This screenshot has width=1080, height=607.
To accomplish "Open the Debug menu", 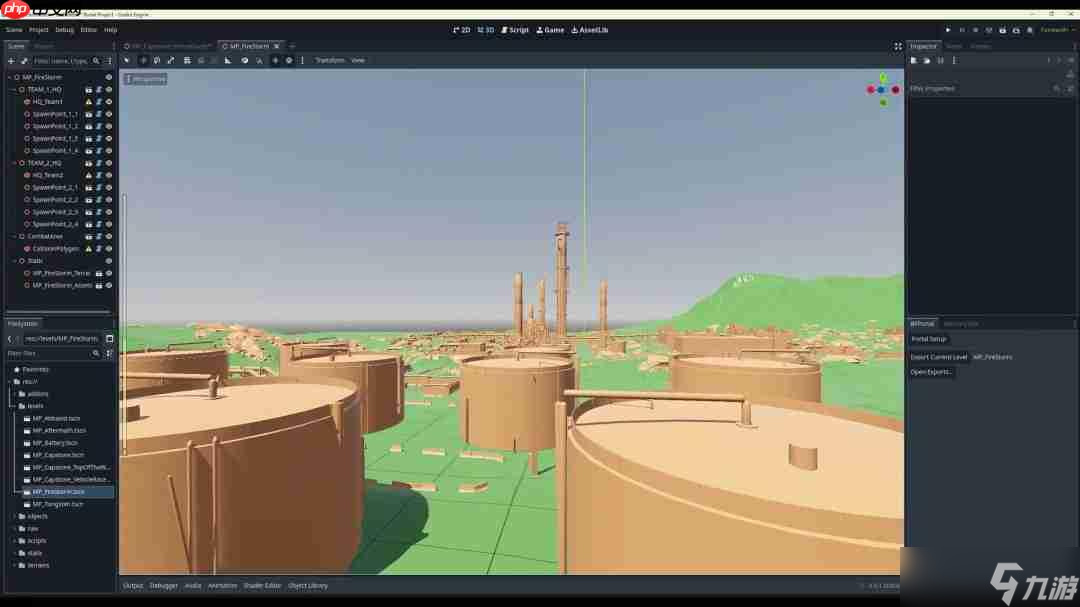I will [64, 30].
